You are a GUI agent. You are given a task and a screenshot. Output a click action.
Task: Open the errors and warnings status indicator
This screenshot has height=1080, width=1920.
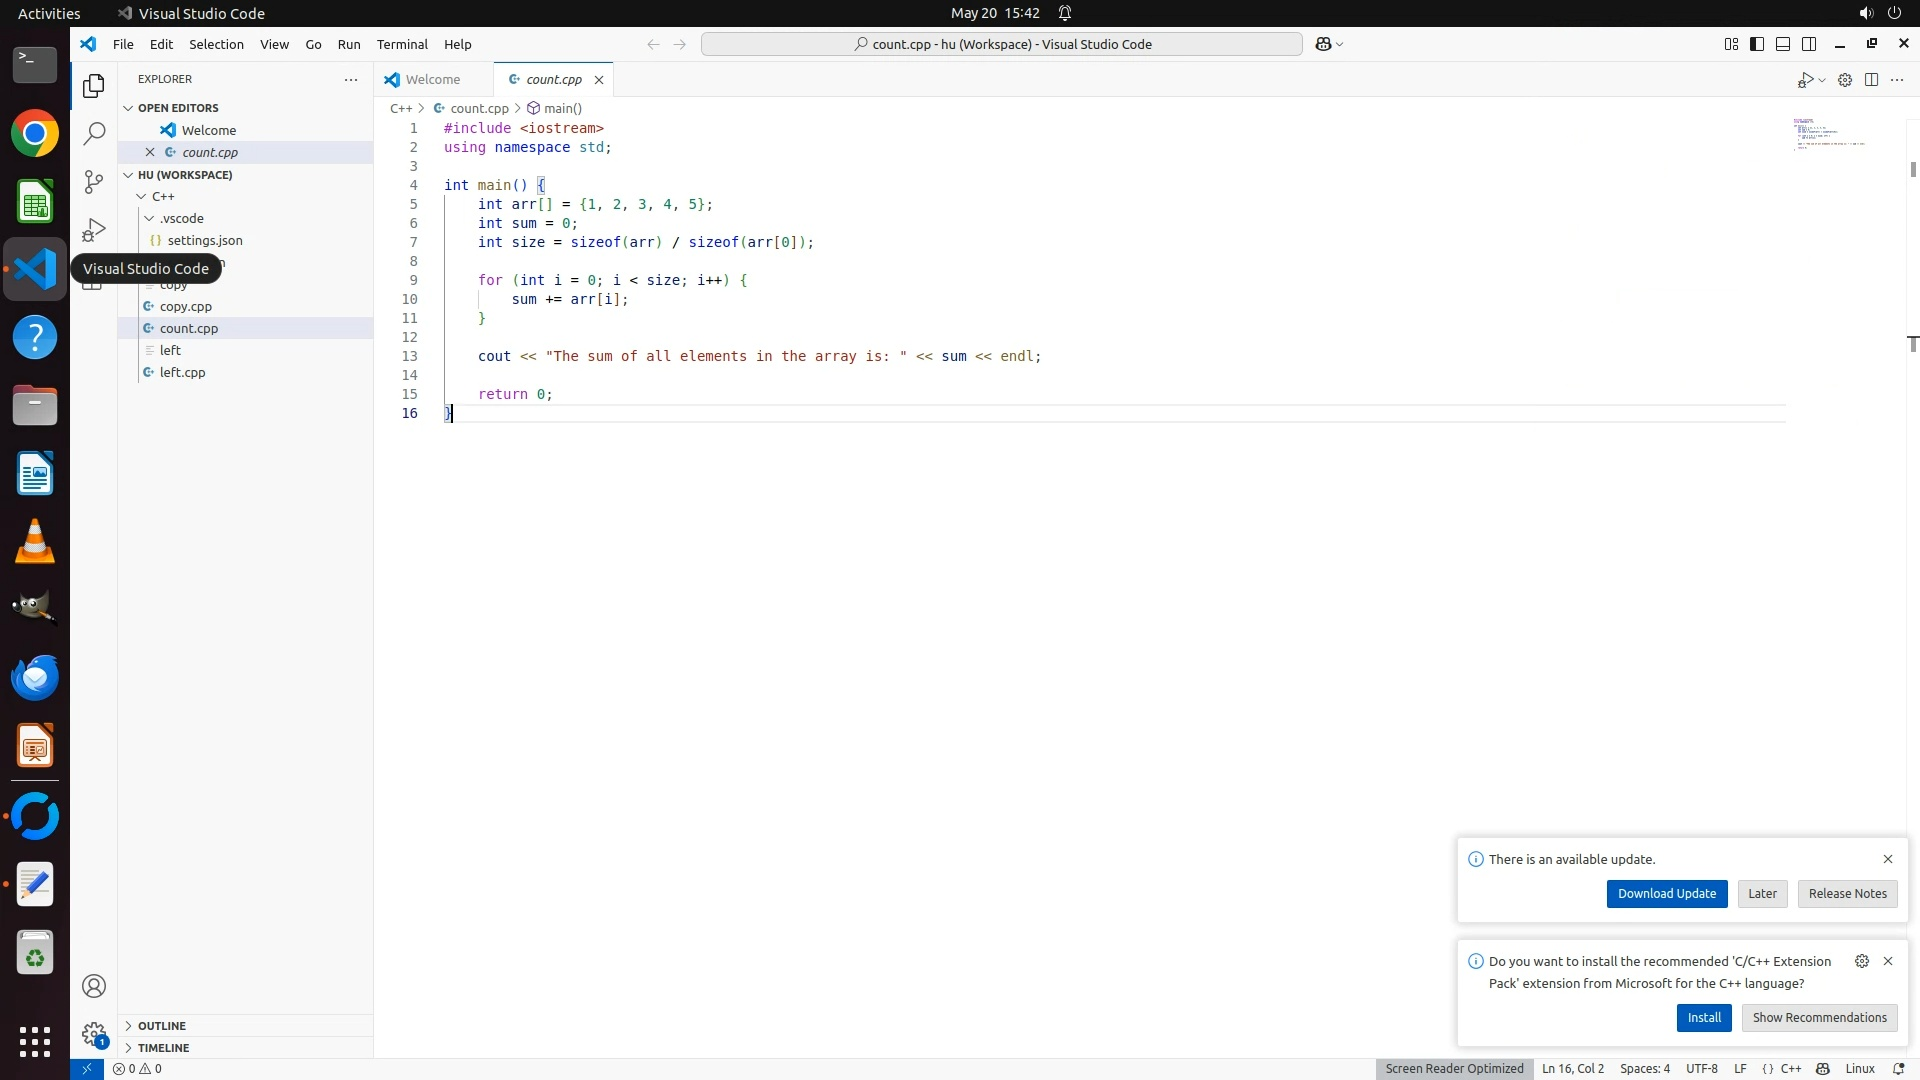[138, 1069]
